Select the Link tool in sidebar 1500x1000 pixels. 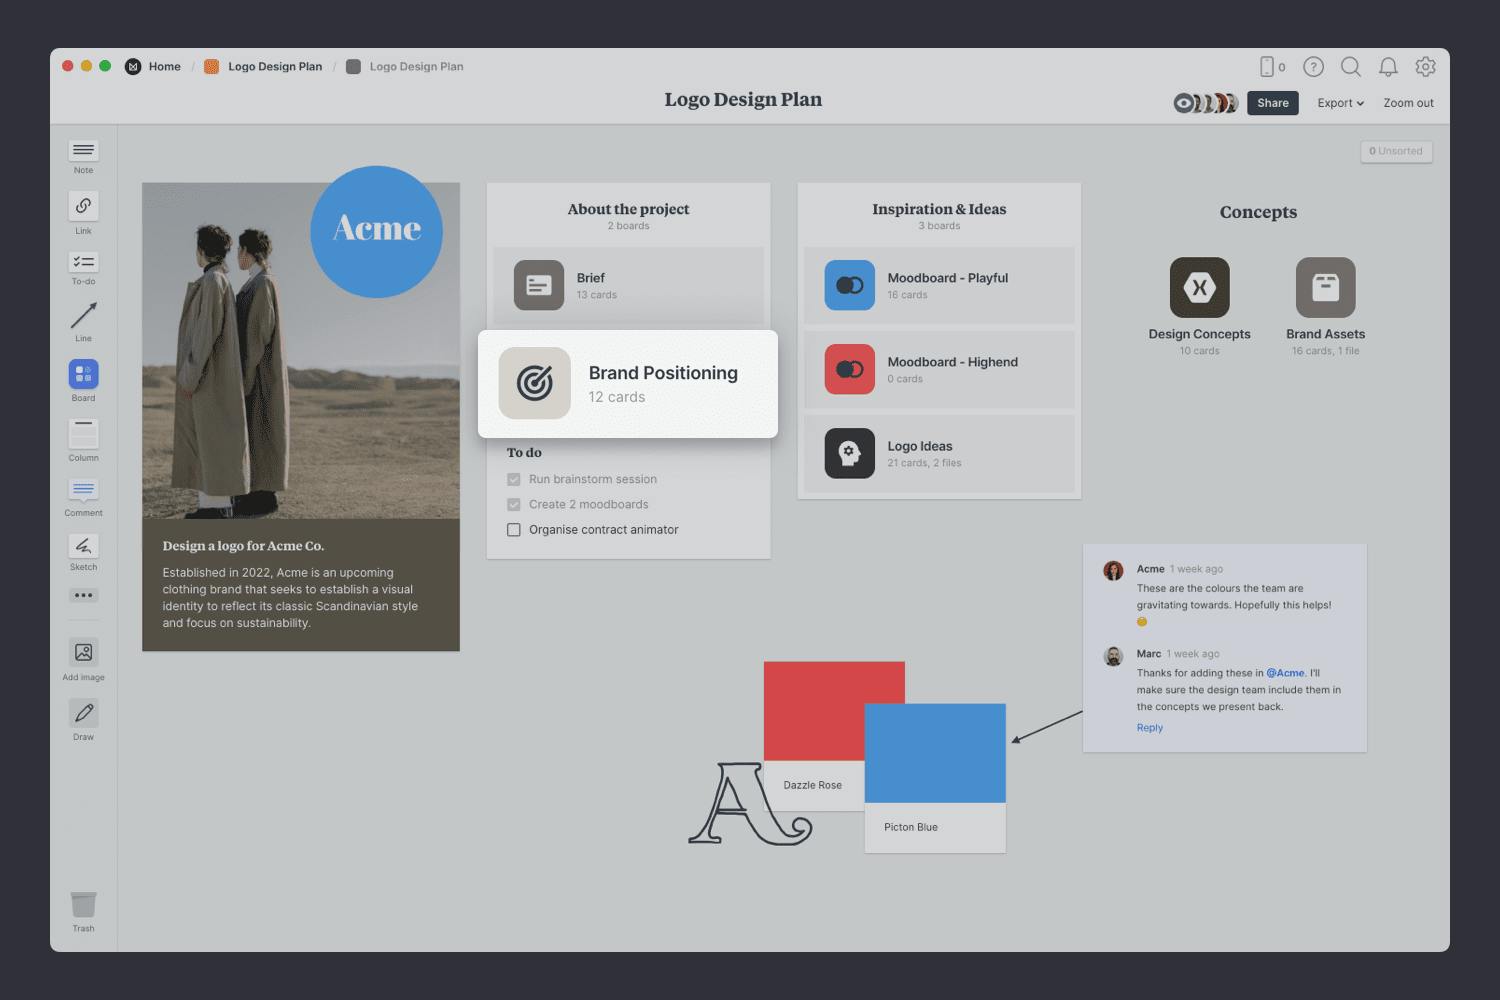point(83,207)
